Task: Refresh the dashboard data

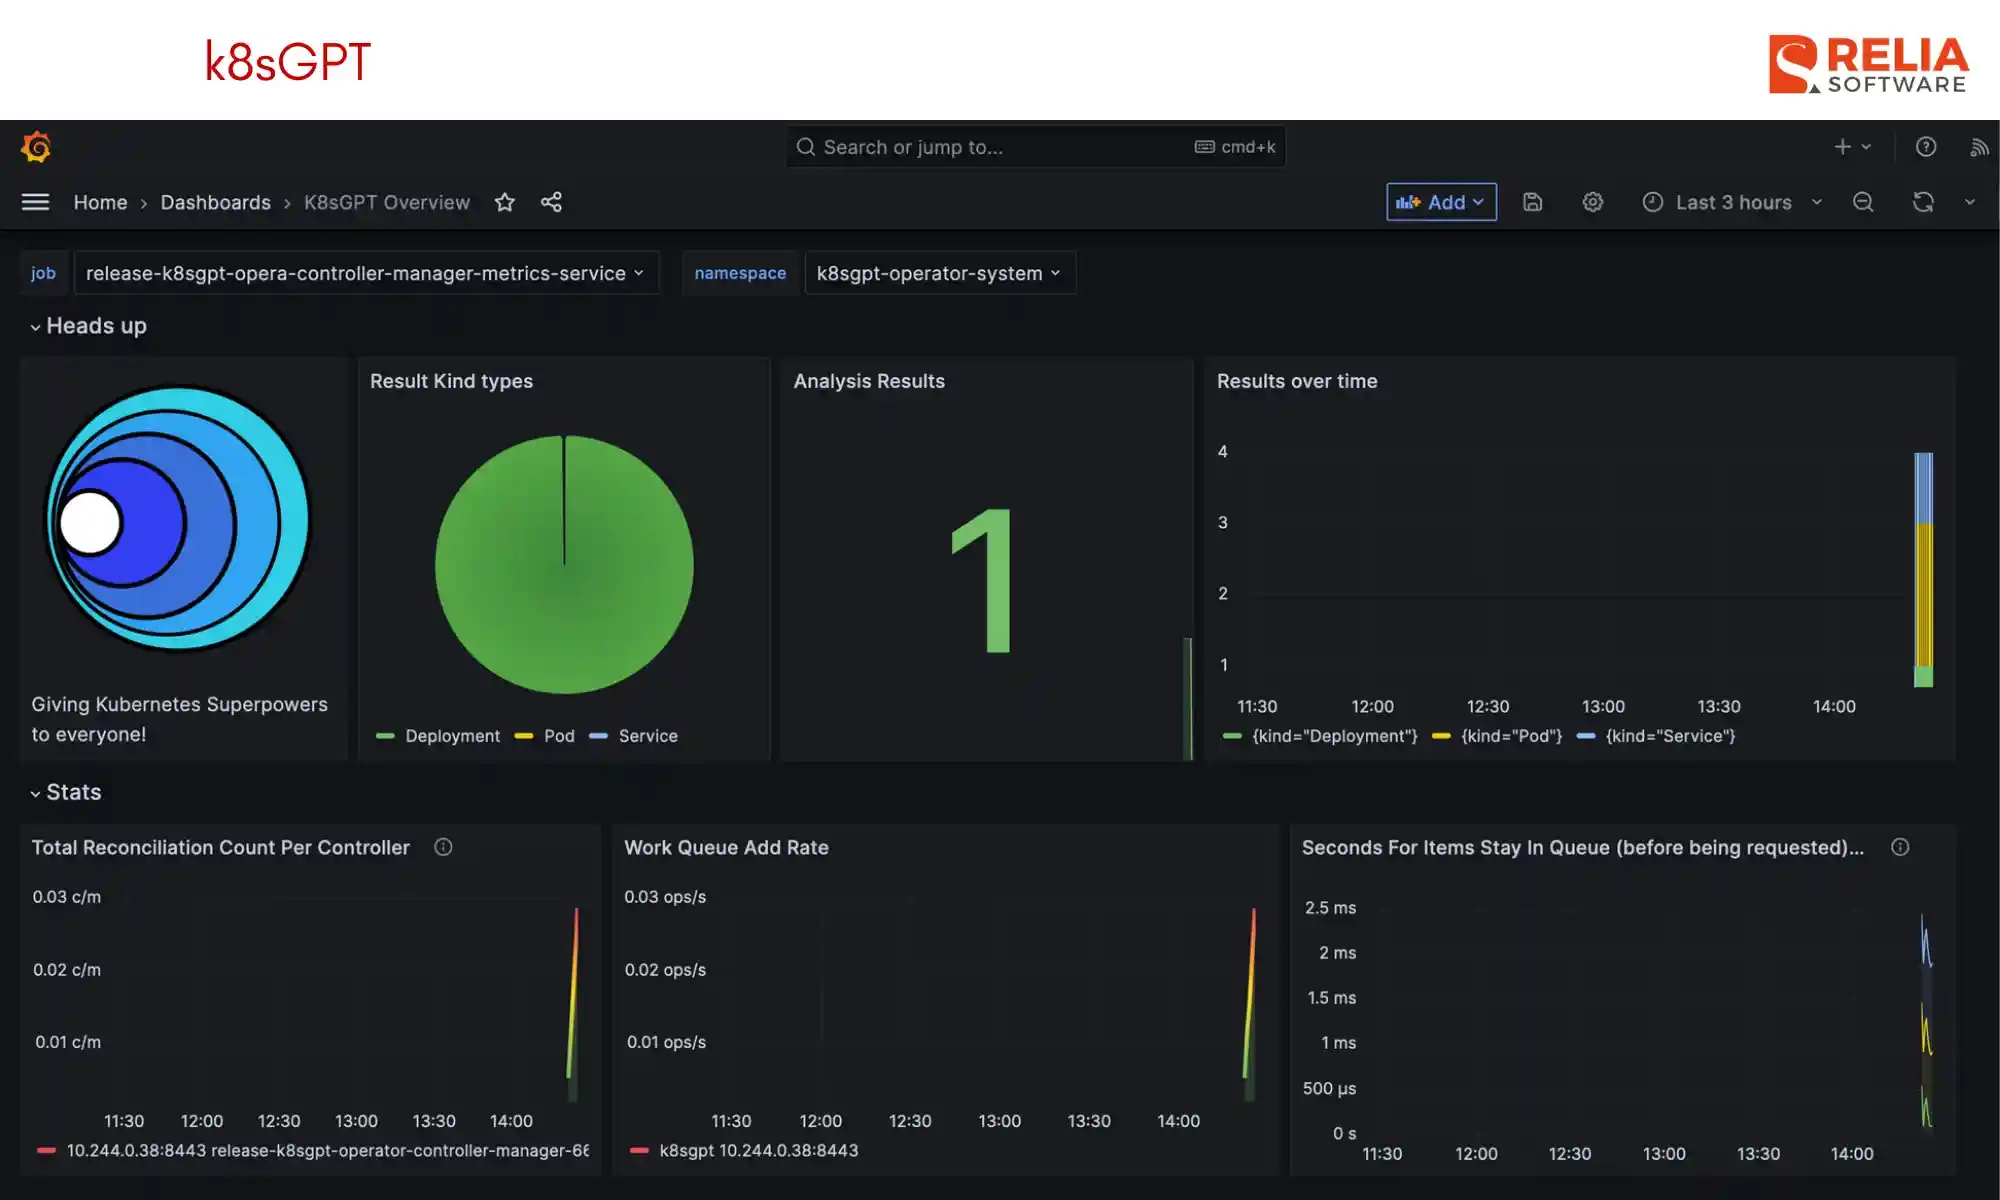Action: tap(1922, 202)
